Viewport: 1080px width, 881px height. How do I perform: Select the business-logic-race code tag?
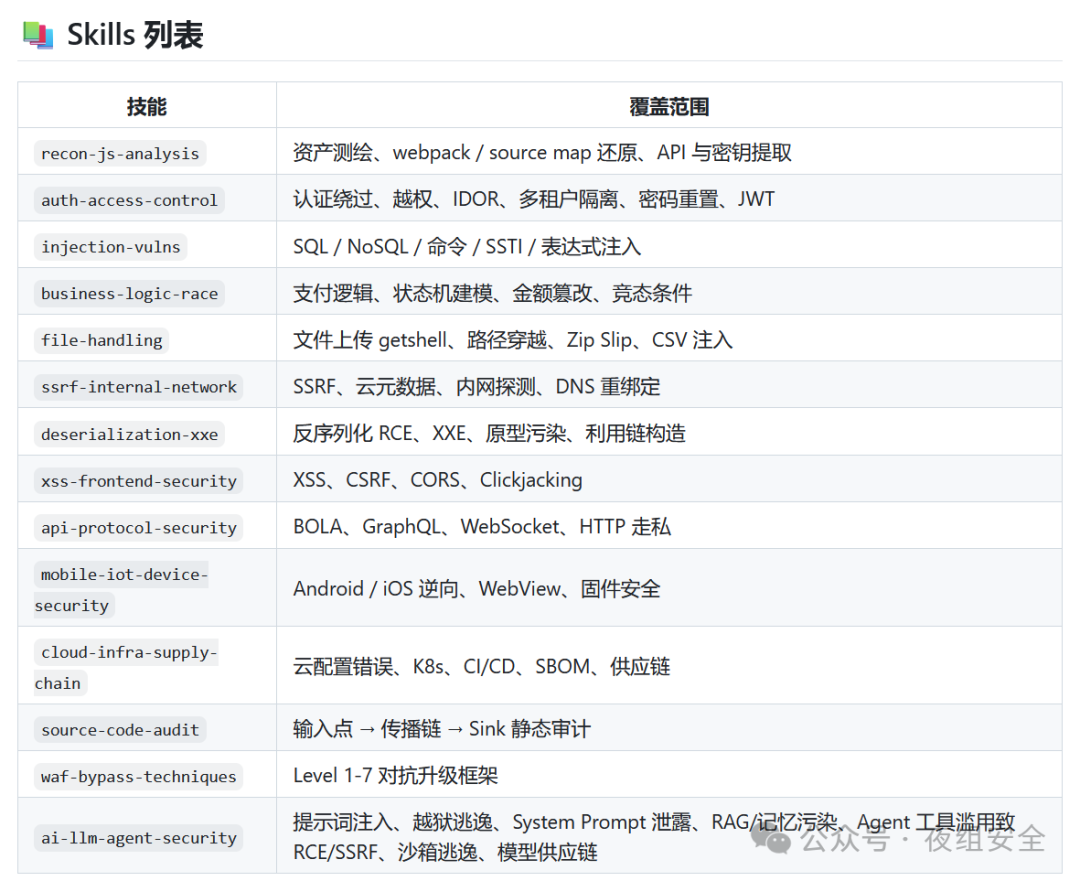pos(129,293)
